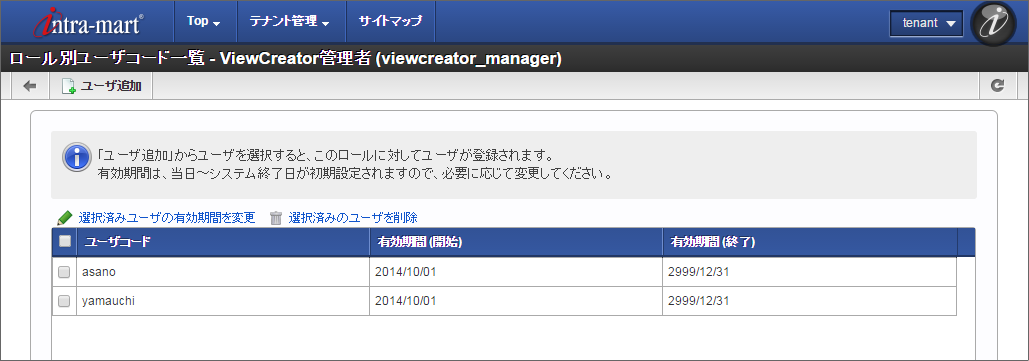Check the box for user asano
This screenshot has height=361, width=1029.
click(x=64, y=272)
